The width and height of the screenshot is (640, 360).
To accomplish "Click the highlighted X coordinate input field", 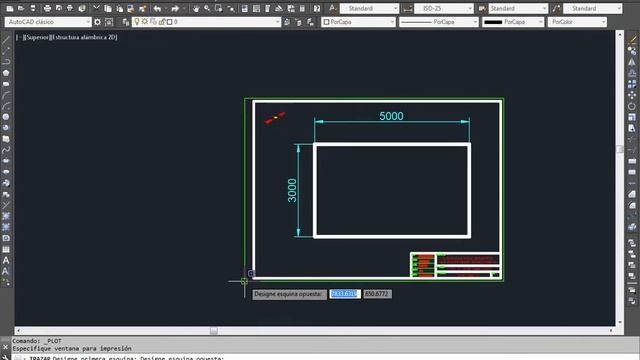I will pos(345,294).
